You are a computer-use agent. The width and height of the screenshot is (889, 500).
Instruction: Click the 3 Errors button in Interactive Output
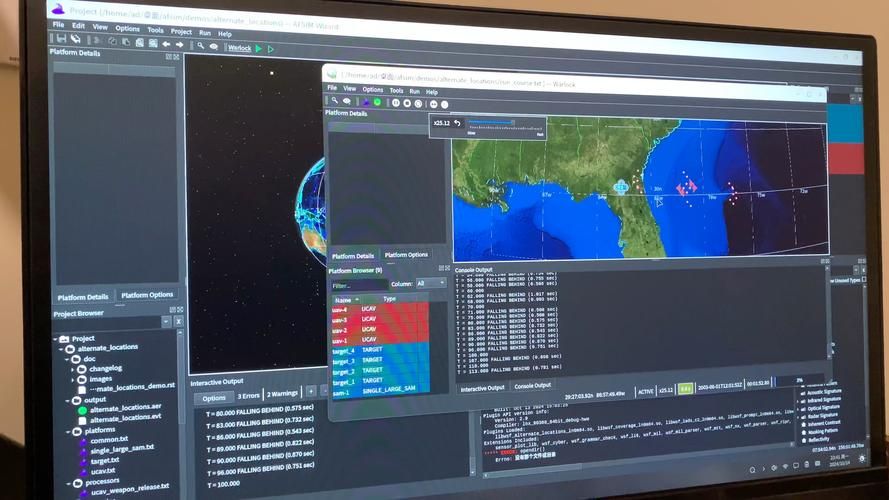pyautogui.click(x=249, y=395)
